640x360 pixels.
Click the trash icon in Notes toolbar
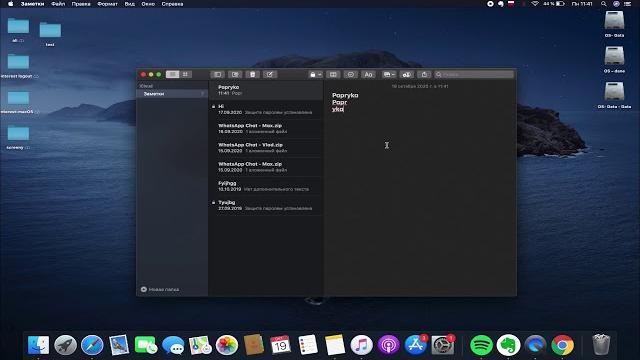point(252,74)
